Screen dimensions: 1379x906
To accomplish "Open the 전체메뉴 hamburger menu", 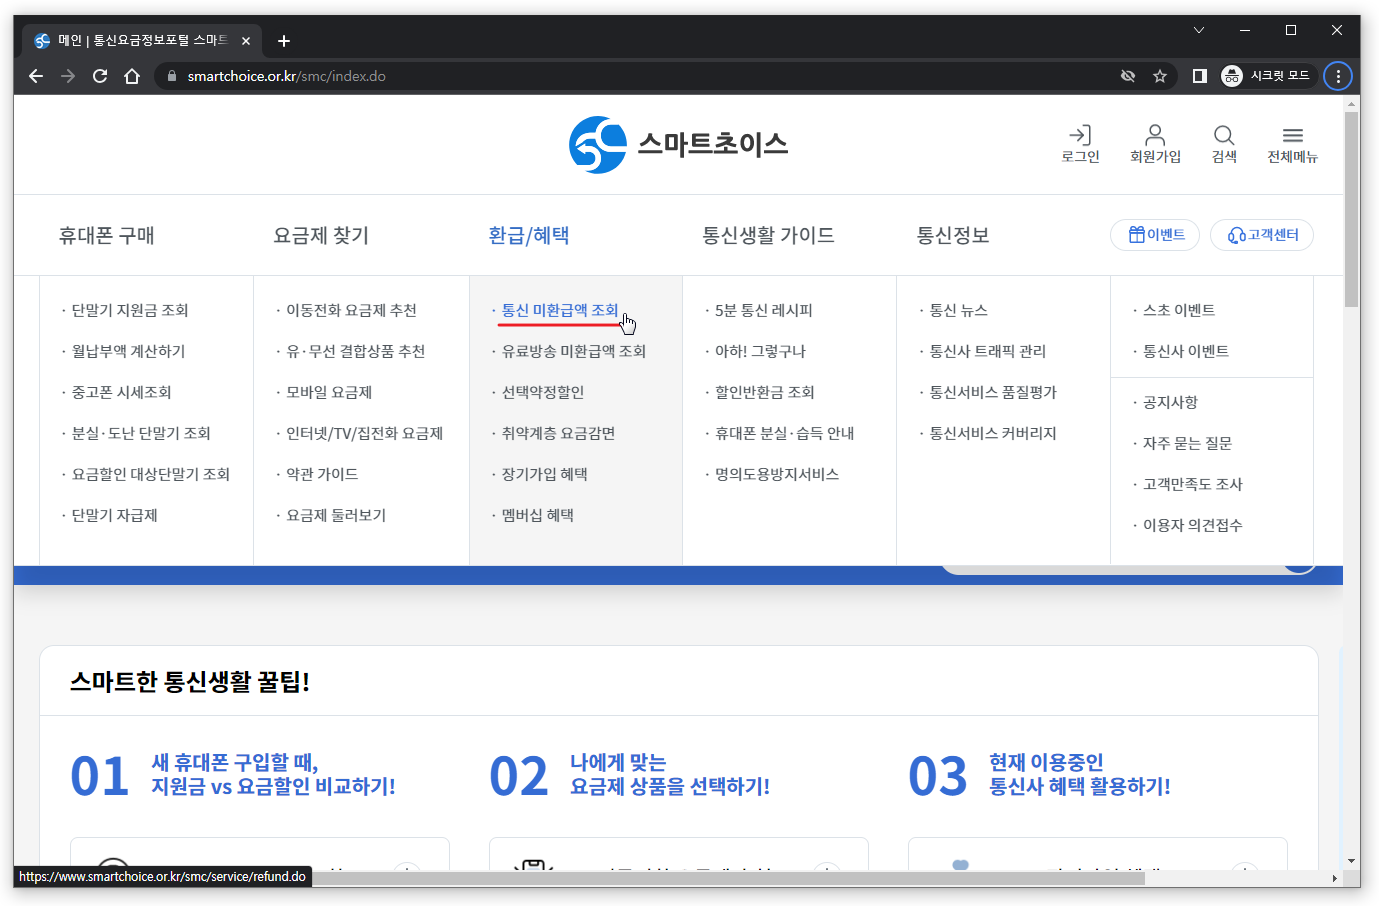I will coord(1292,144).
